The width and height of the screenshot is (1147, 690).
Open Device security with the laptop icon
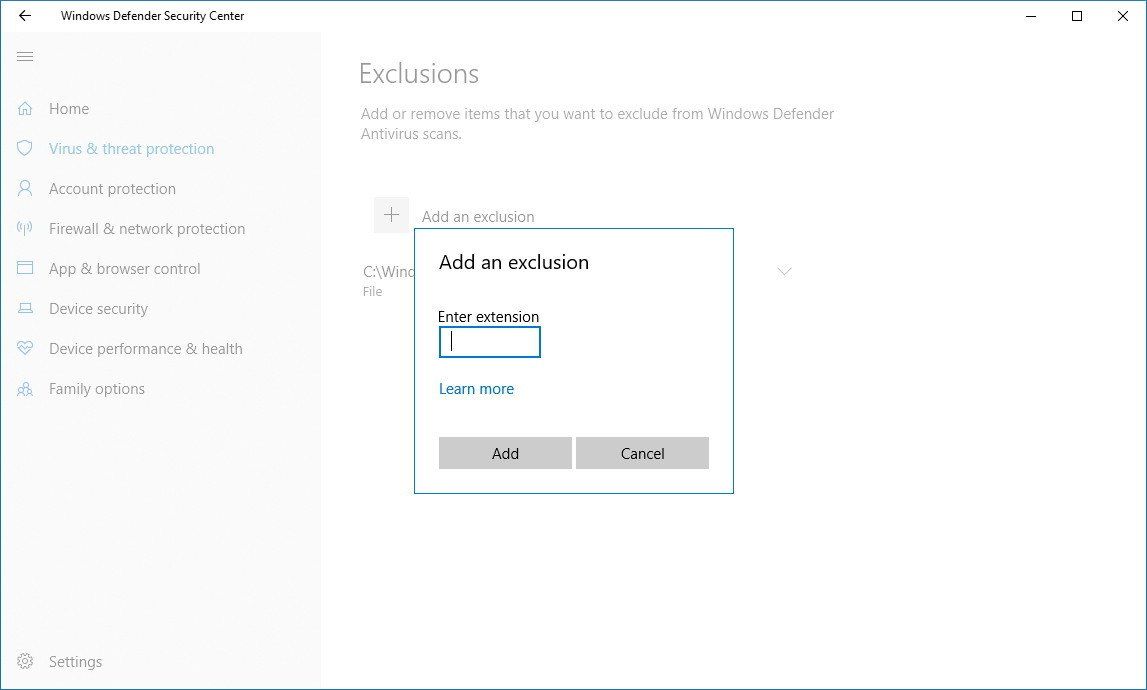click(x=24, y=308)
